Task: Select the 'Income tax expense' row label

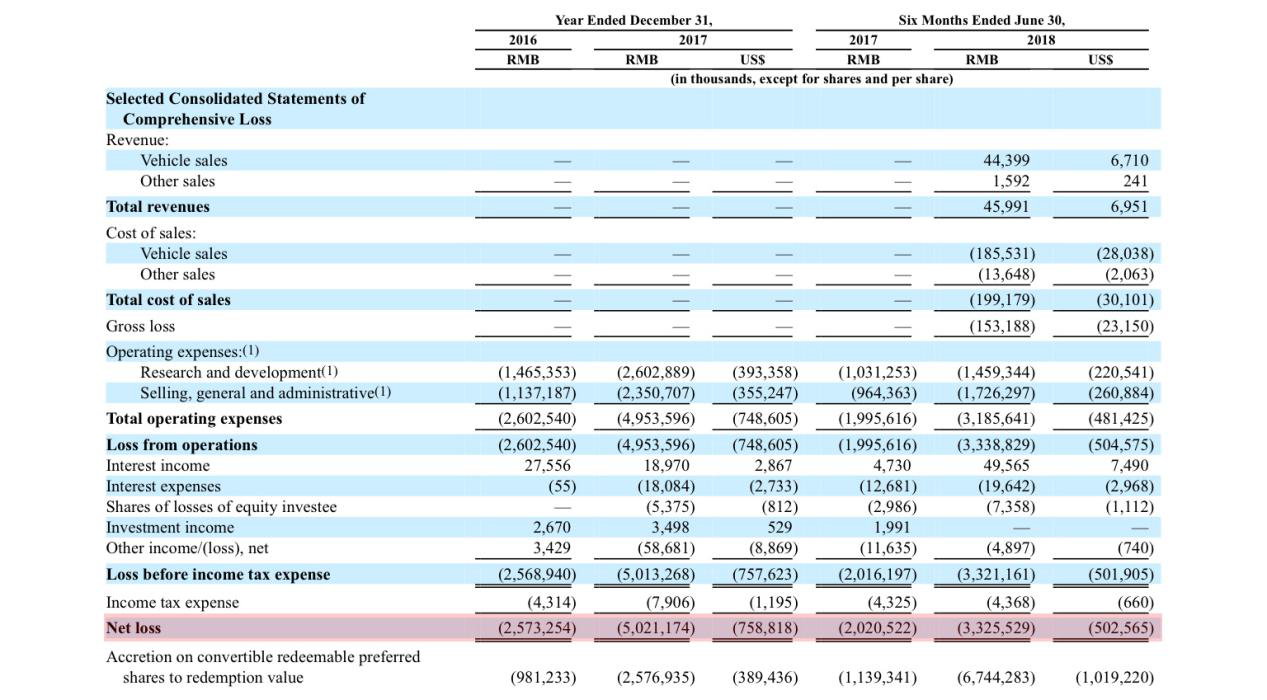Action: 173,602
